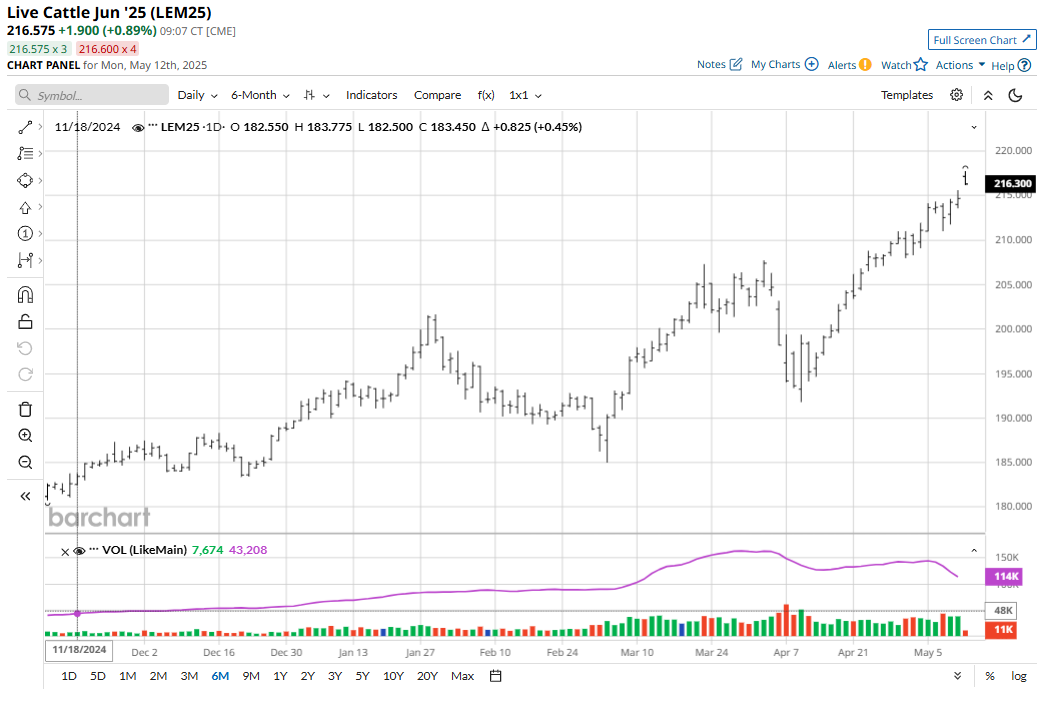
Task: Collapse the main chart pane chevron
Action: pos(974,127)
